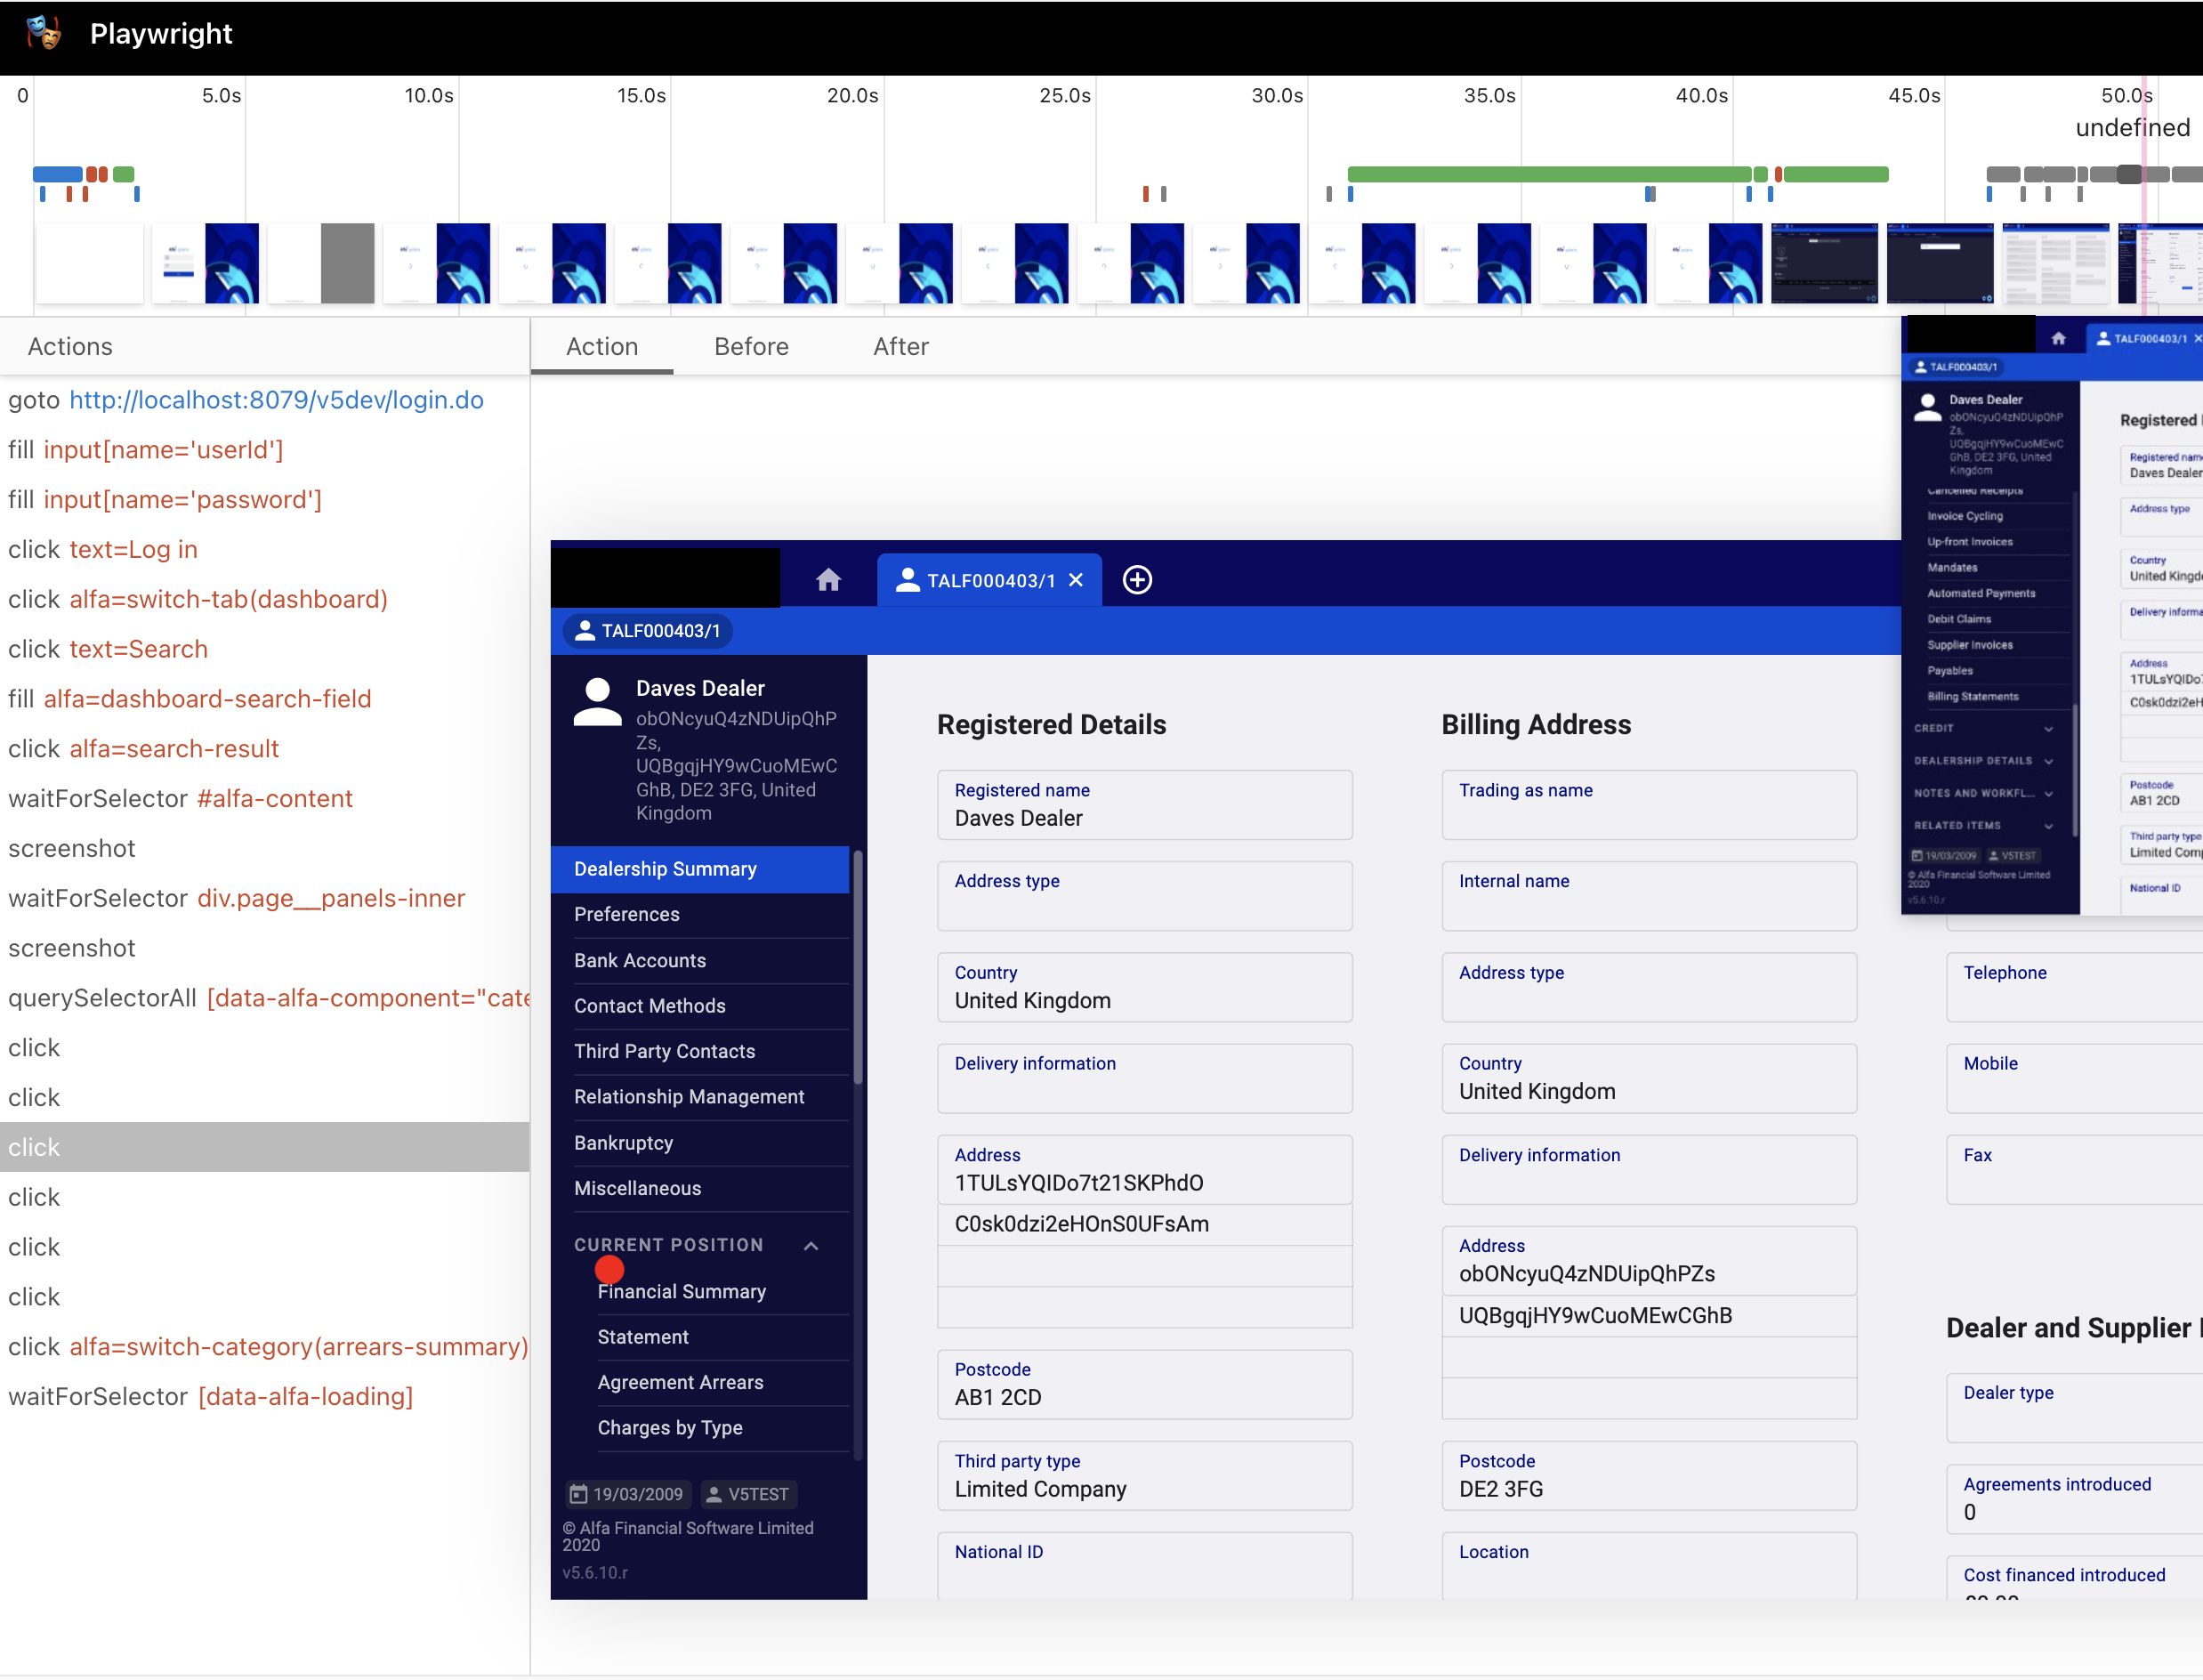
Task: Open Financial Summary category
Action: click(722, 1292)
